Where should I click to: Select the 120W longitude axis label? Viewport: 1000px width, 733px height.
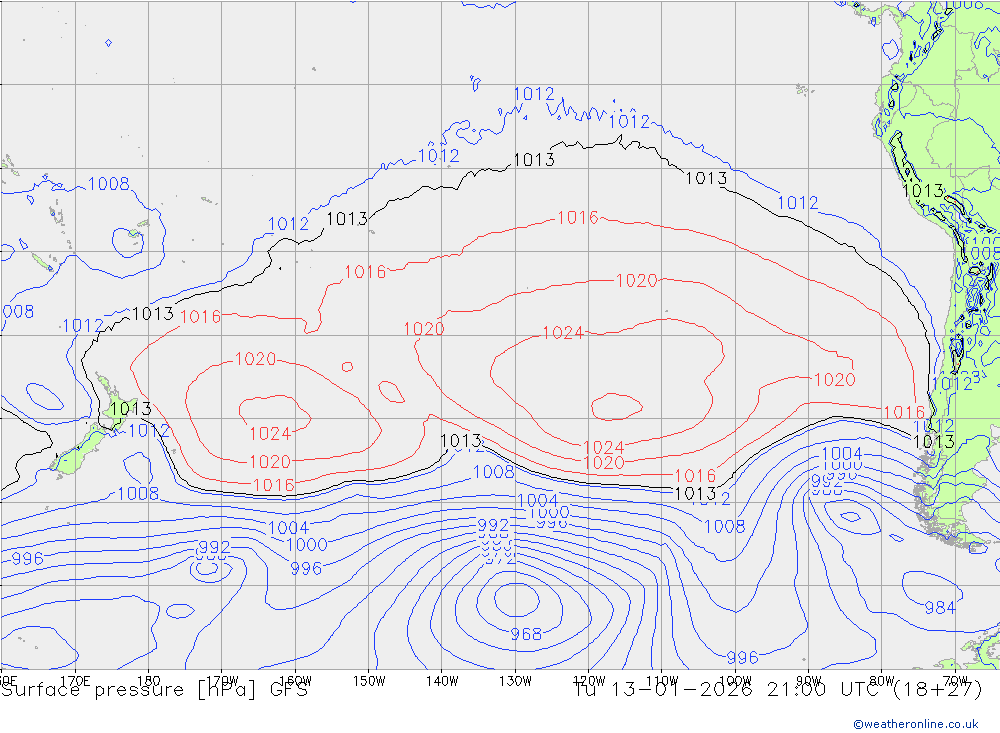tap(589, 681)
